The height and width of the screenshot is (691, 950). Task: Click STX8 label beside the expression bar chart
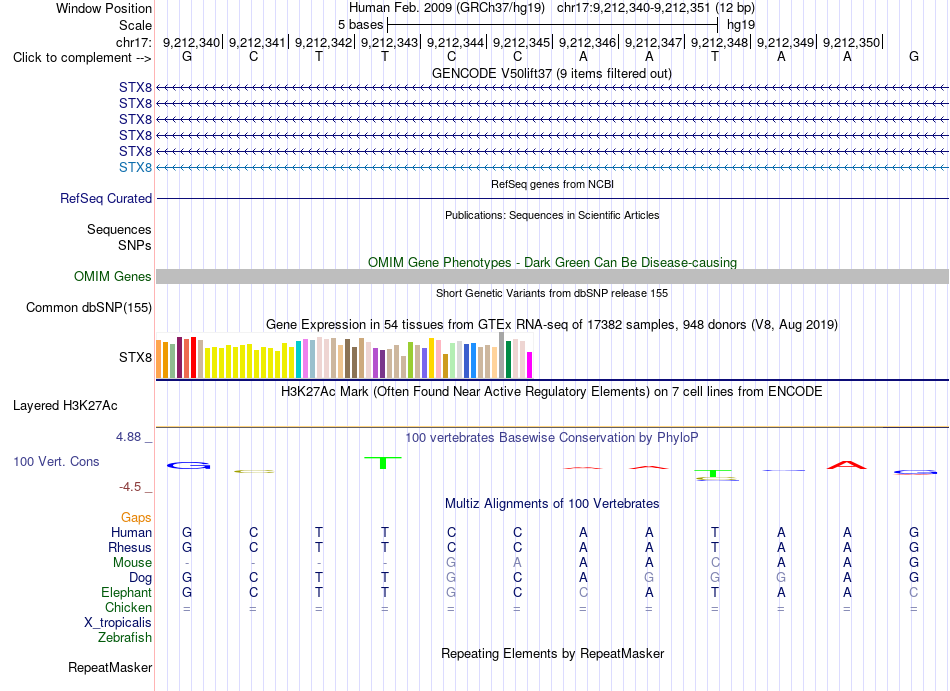point(135,357)
